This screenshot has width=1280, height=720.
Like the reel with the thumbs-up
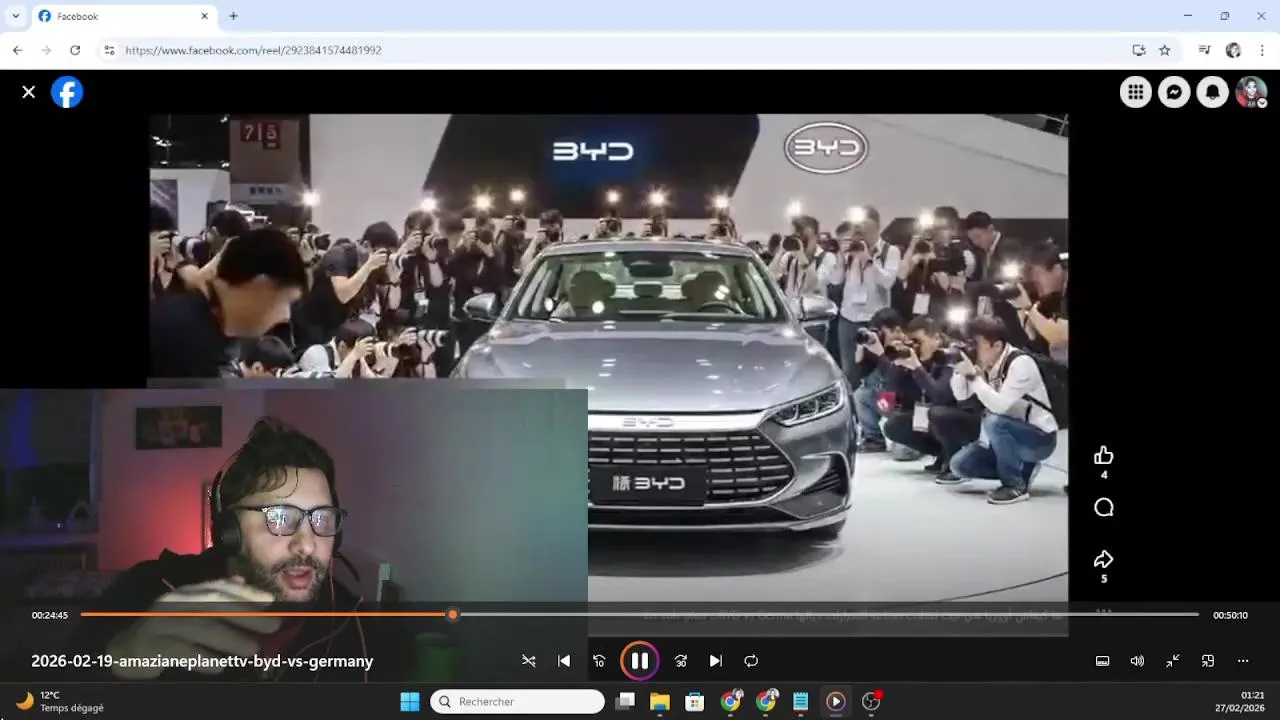[x=1104, y=456]
